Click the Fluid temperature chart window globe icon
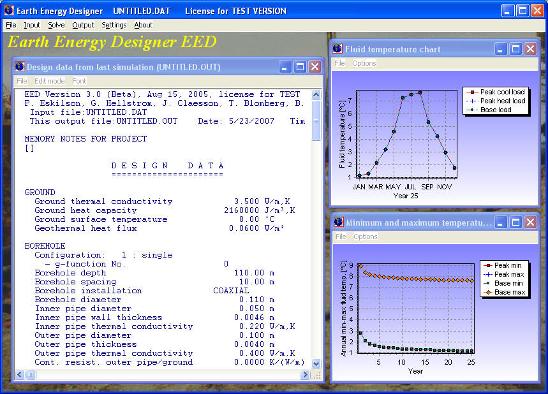548x394 pixels. point(338,49)
